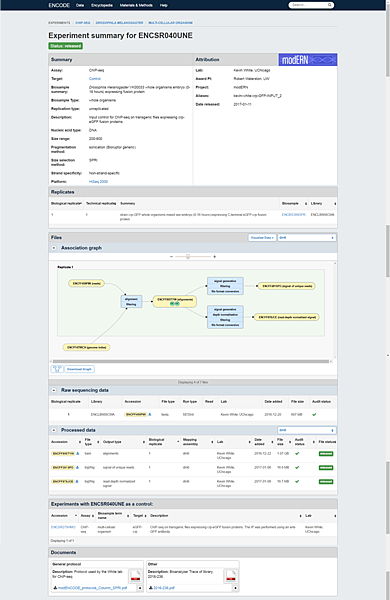
Task: Open the ENCODE home logo
Action: (59, 5)
